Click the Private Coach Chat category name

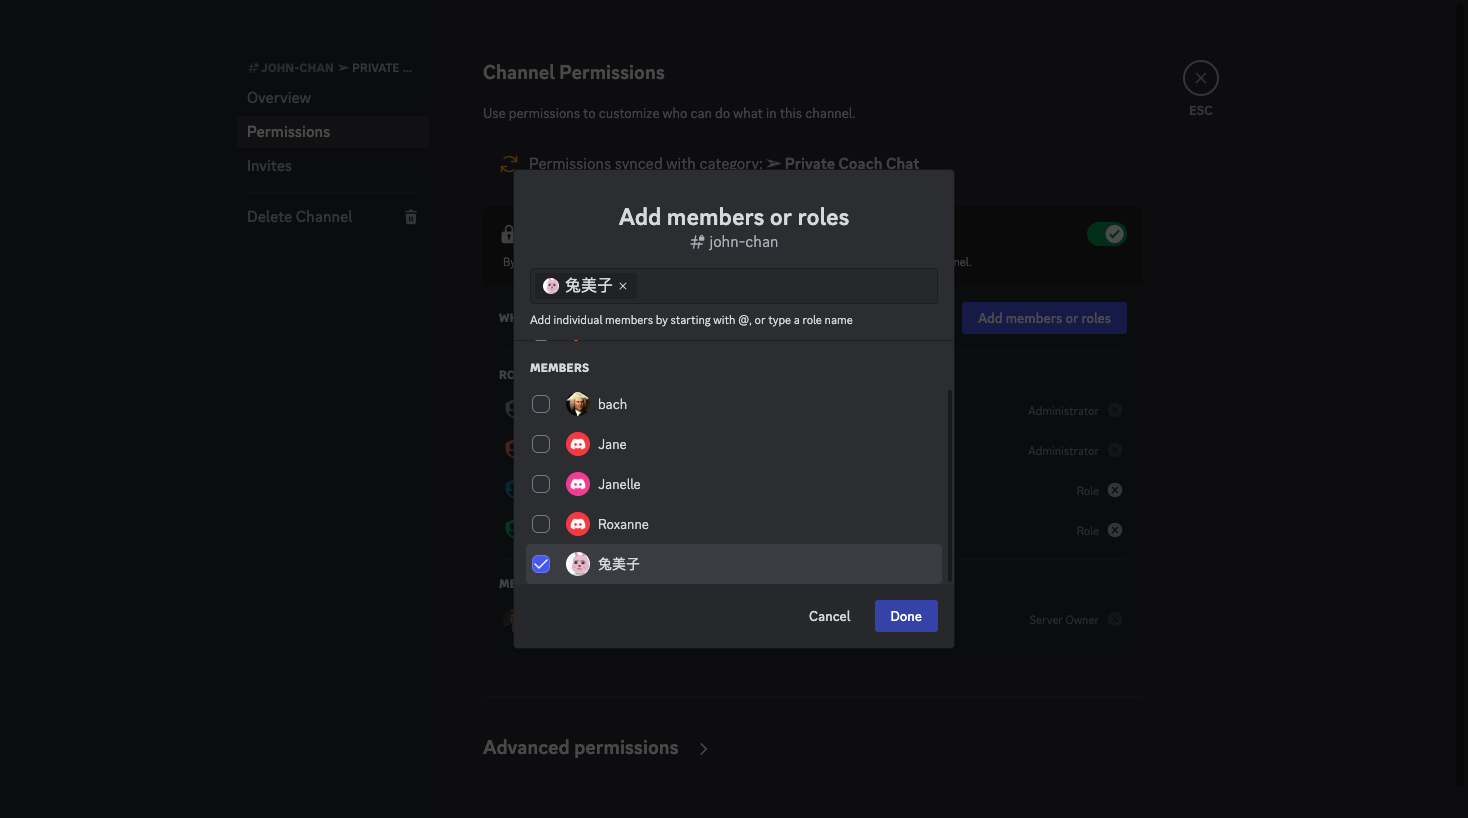point(851,164)
